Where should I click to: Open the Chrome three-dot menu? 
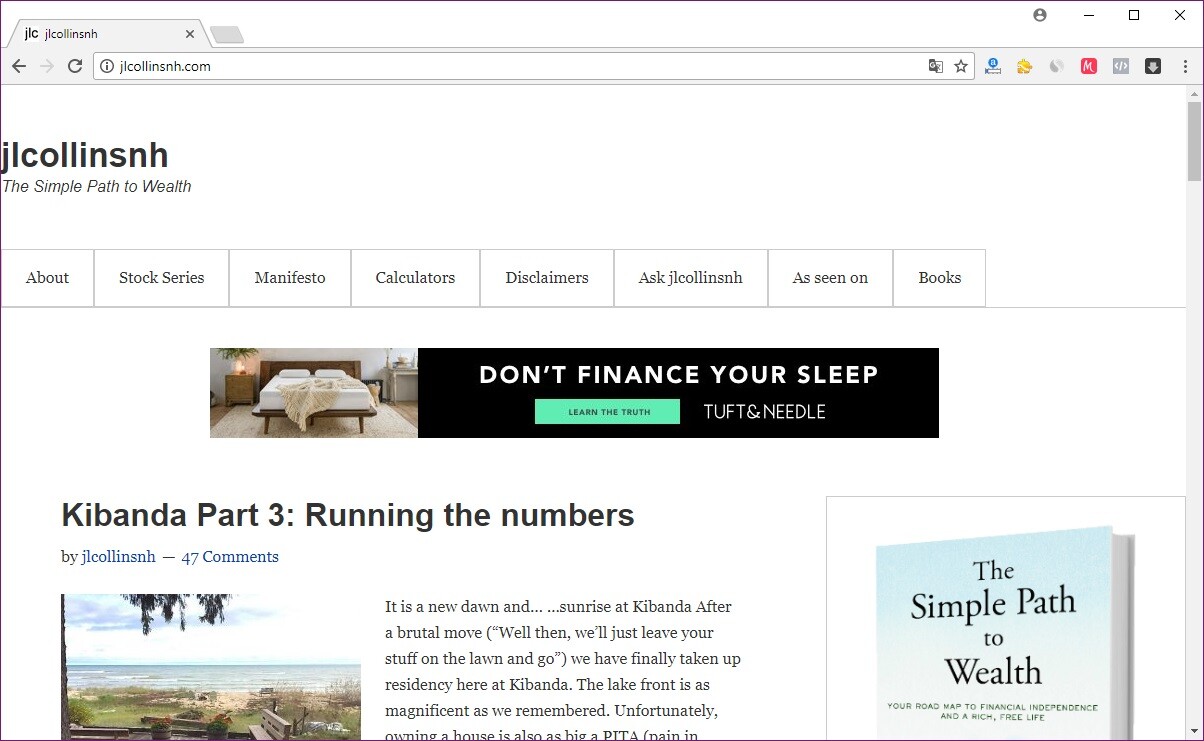(x=1186, y=66)
